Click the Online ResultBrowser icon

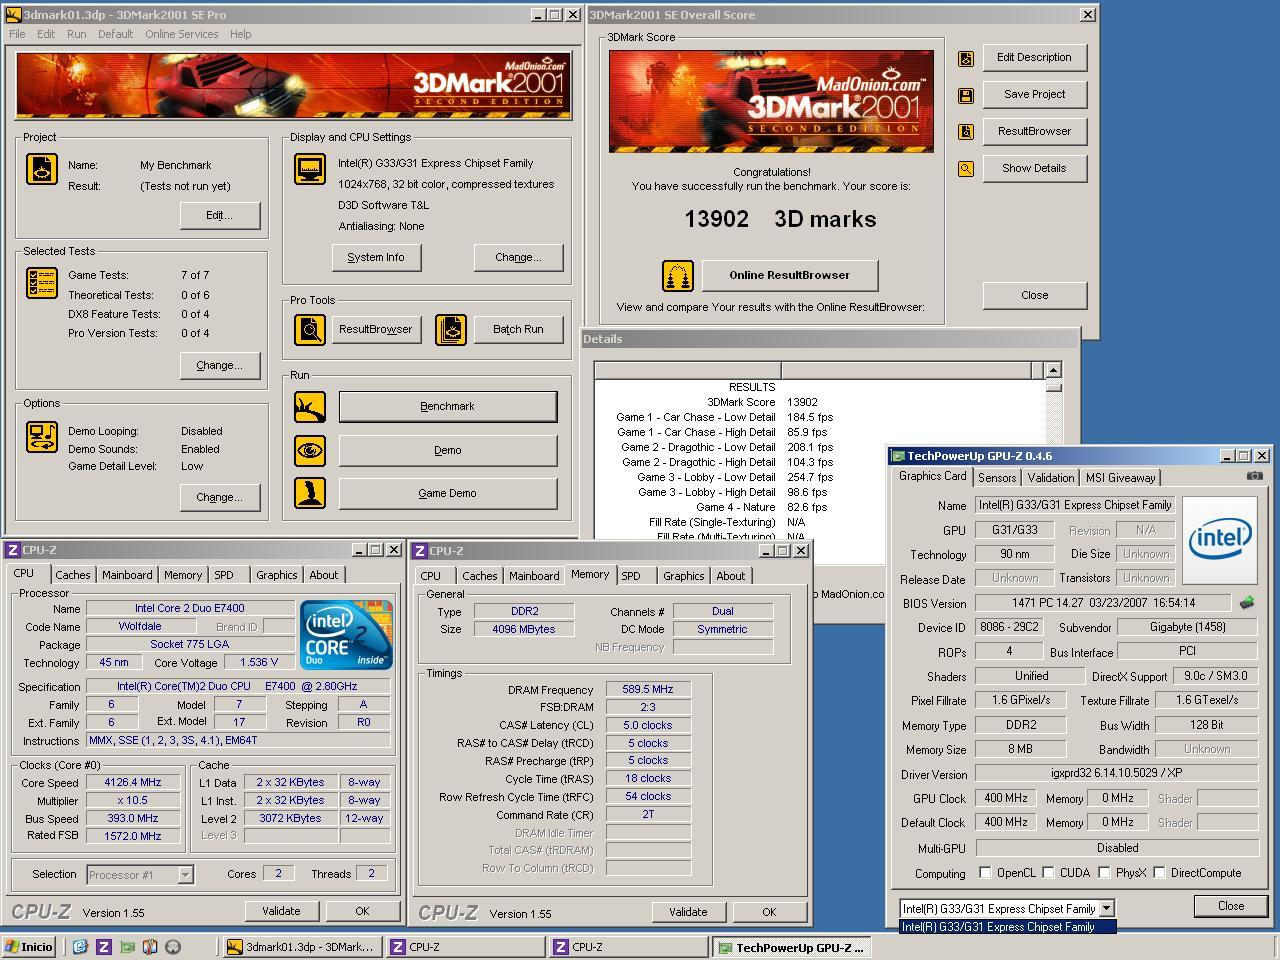[678, 276]
